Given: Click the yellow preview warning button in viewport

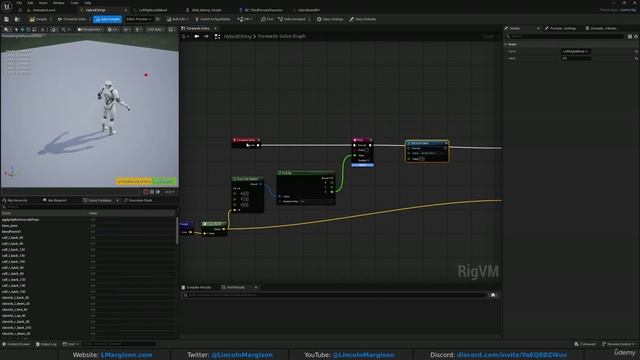Looking at the screenshot, I should click(x=133, y=181).
